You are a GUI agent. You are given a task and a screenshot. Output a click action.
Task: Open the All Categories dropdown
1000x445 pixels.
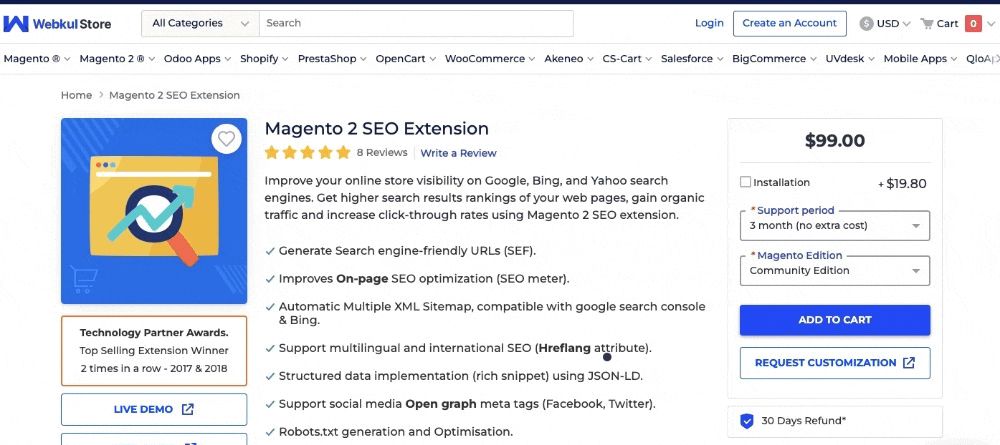[201, 23]
